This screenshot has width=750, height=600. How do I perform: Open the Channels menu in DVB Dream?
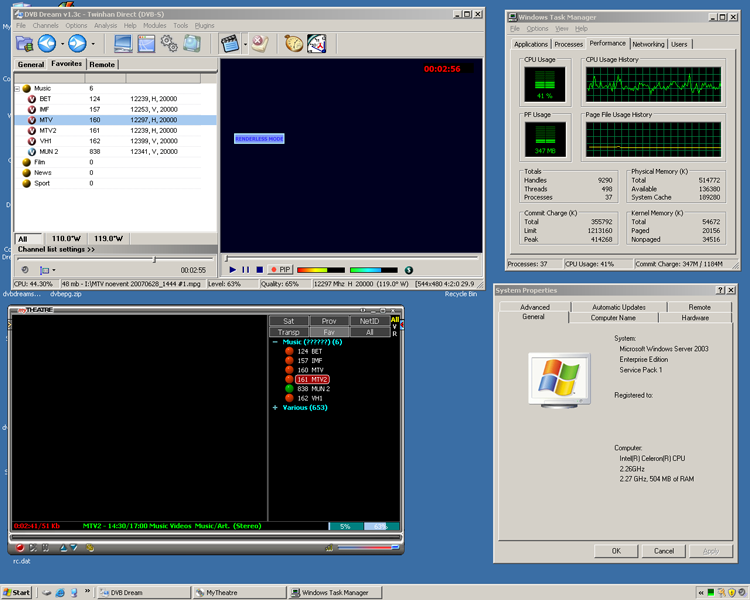coord(45,25)
